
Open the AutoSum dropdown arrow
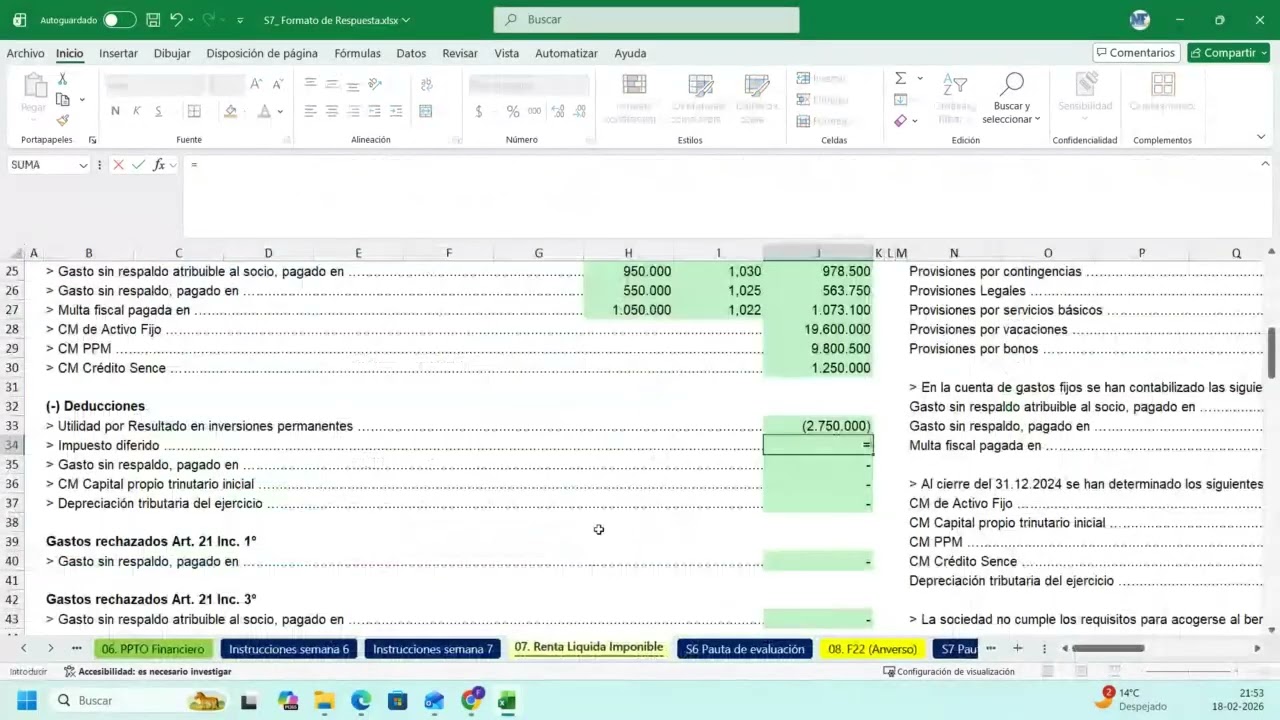coord(920,78)
